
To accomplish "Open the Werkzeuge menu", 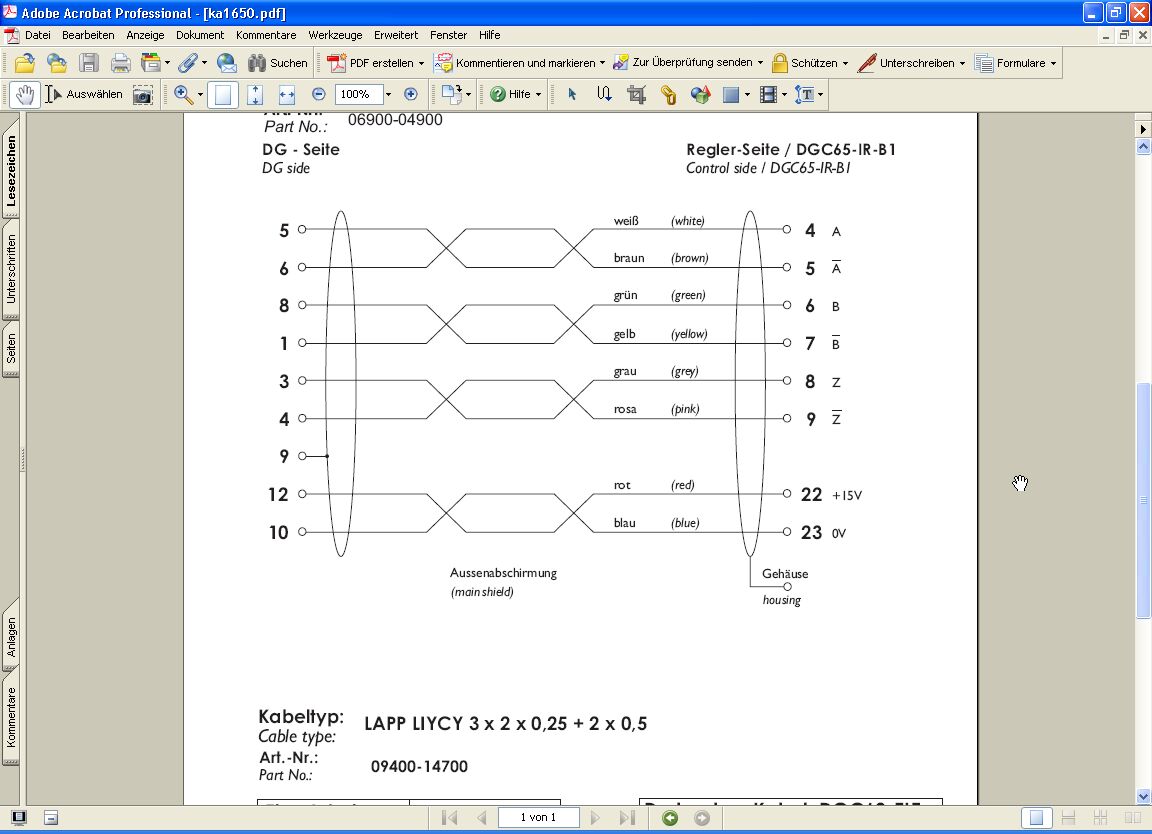I will pos(335,35).
